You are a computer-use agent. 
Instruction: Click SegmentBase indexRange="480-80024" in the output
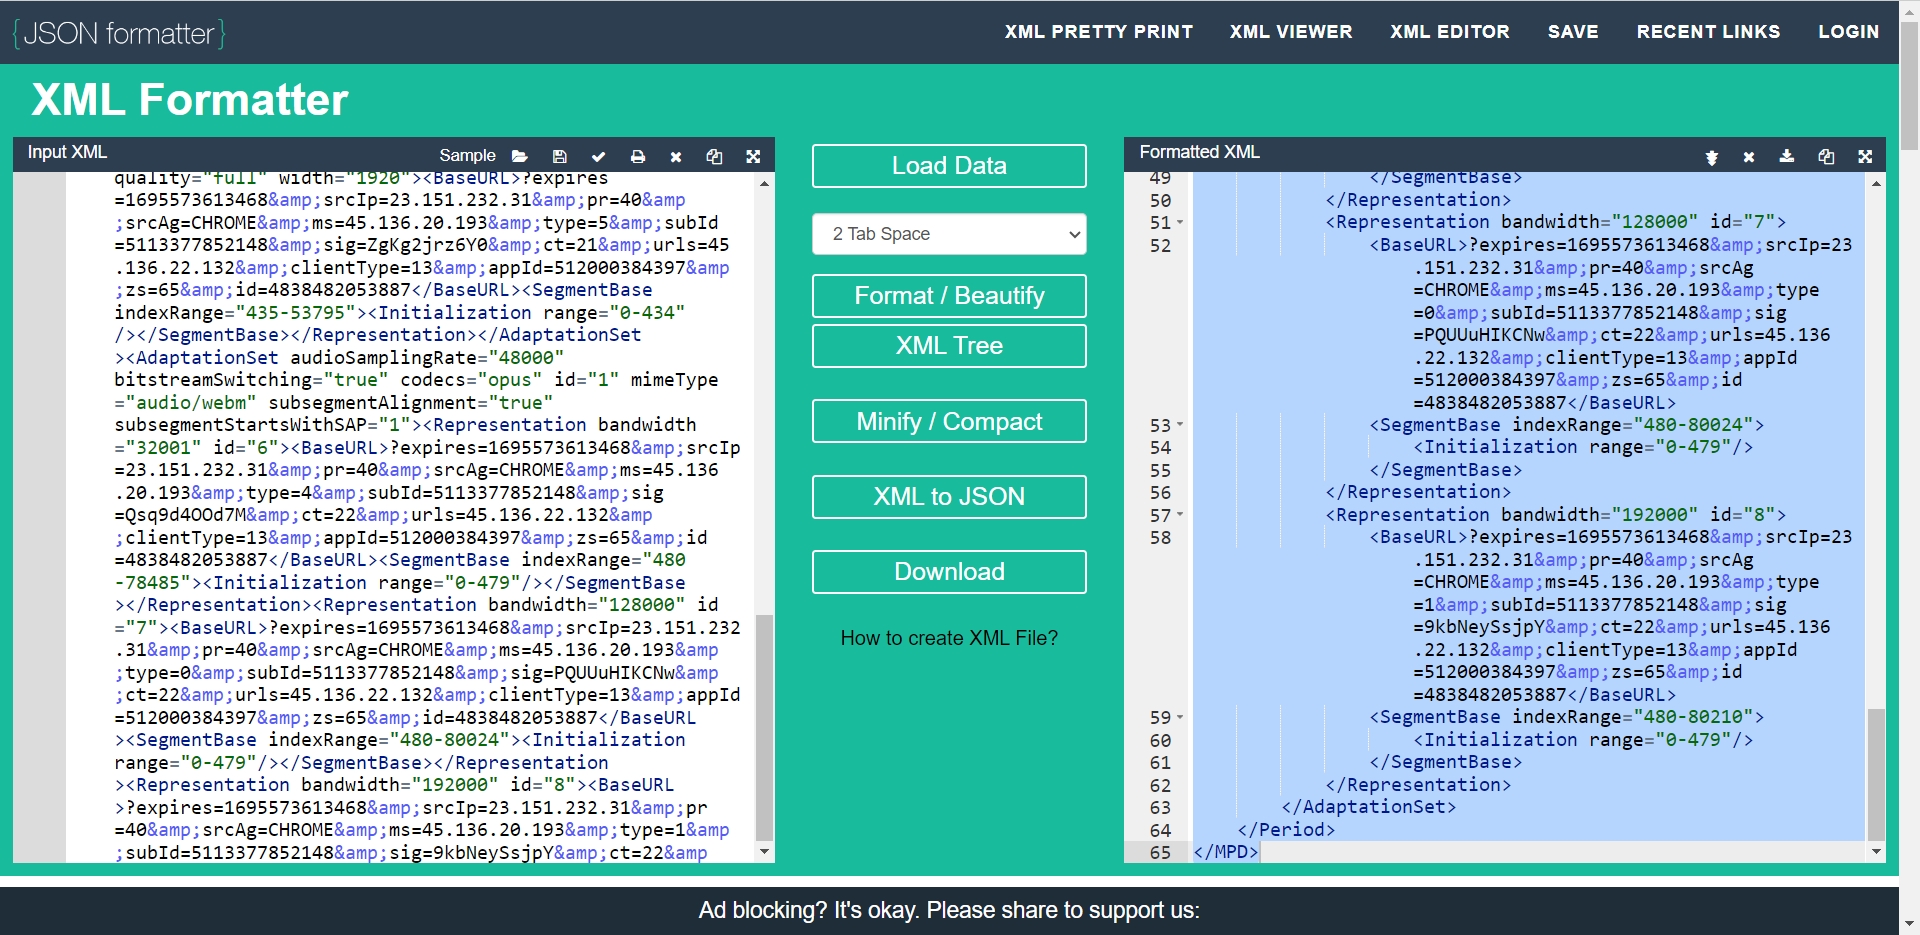pyautogui.click(x=1567, y=425)
